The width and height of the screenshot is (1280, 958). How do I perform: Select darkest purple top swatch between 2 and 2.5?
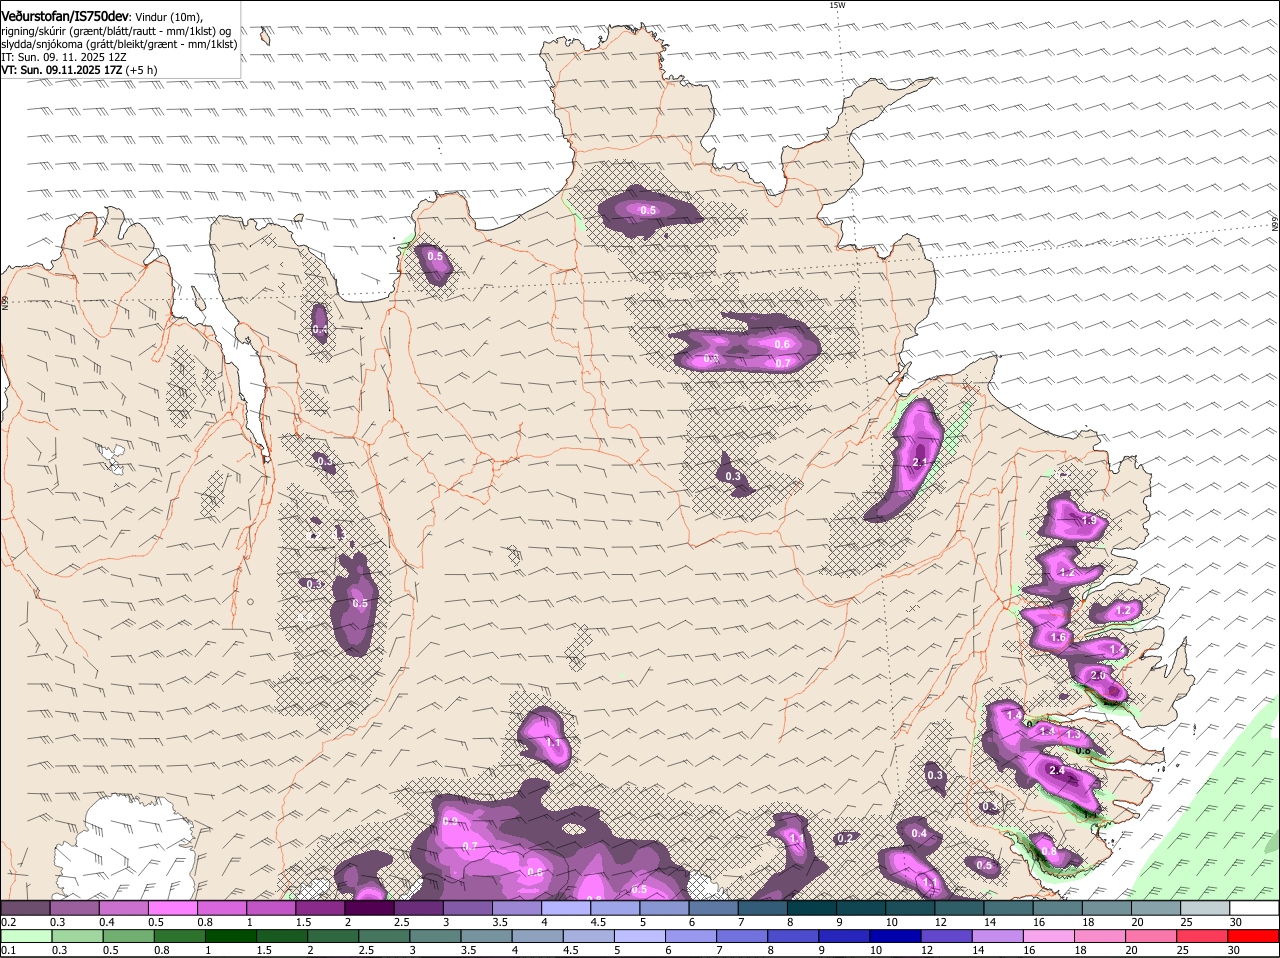pyautogui.click(x=369, y=908)
